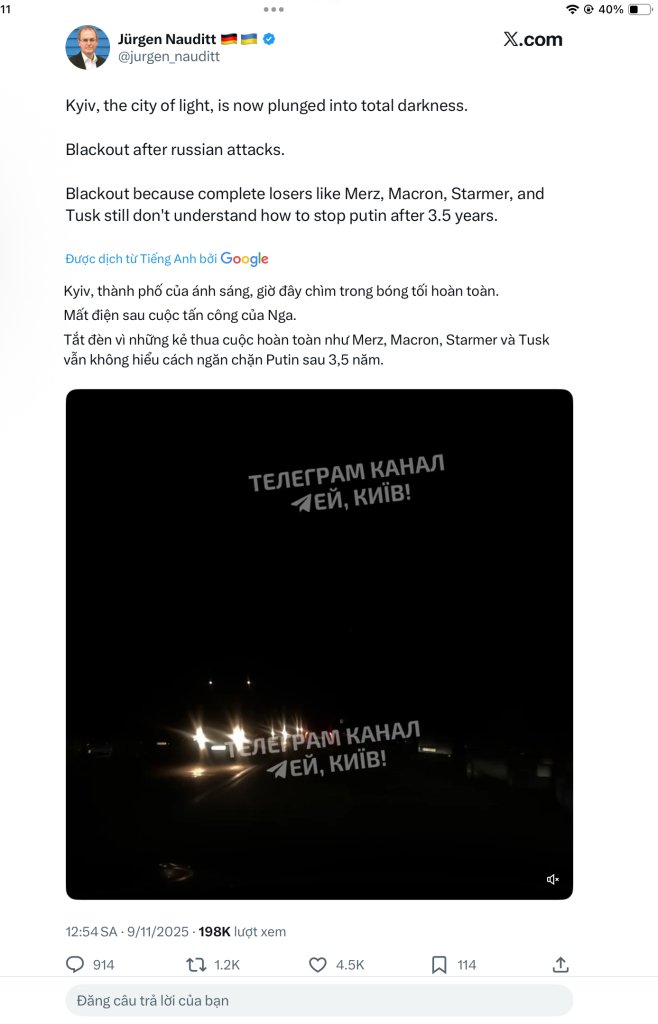
Task: Open the 12:54 SA timestamp link
Action: (91, 932)
